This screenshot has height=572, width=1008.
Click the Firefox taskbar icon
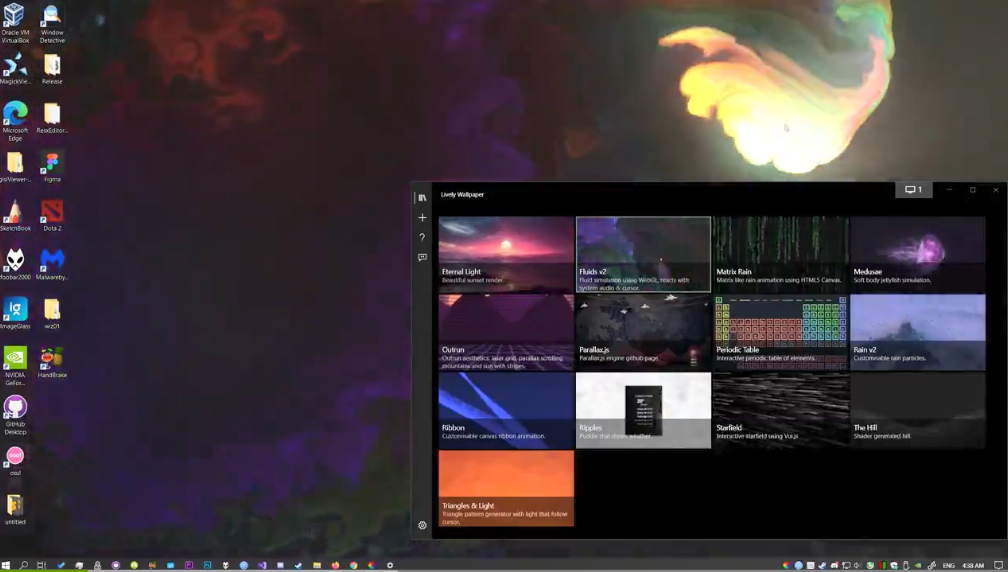tap(335, 565)
